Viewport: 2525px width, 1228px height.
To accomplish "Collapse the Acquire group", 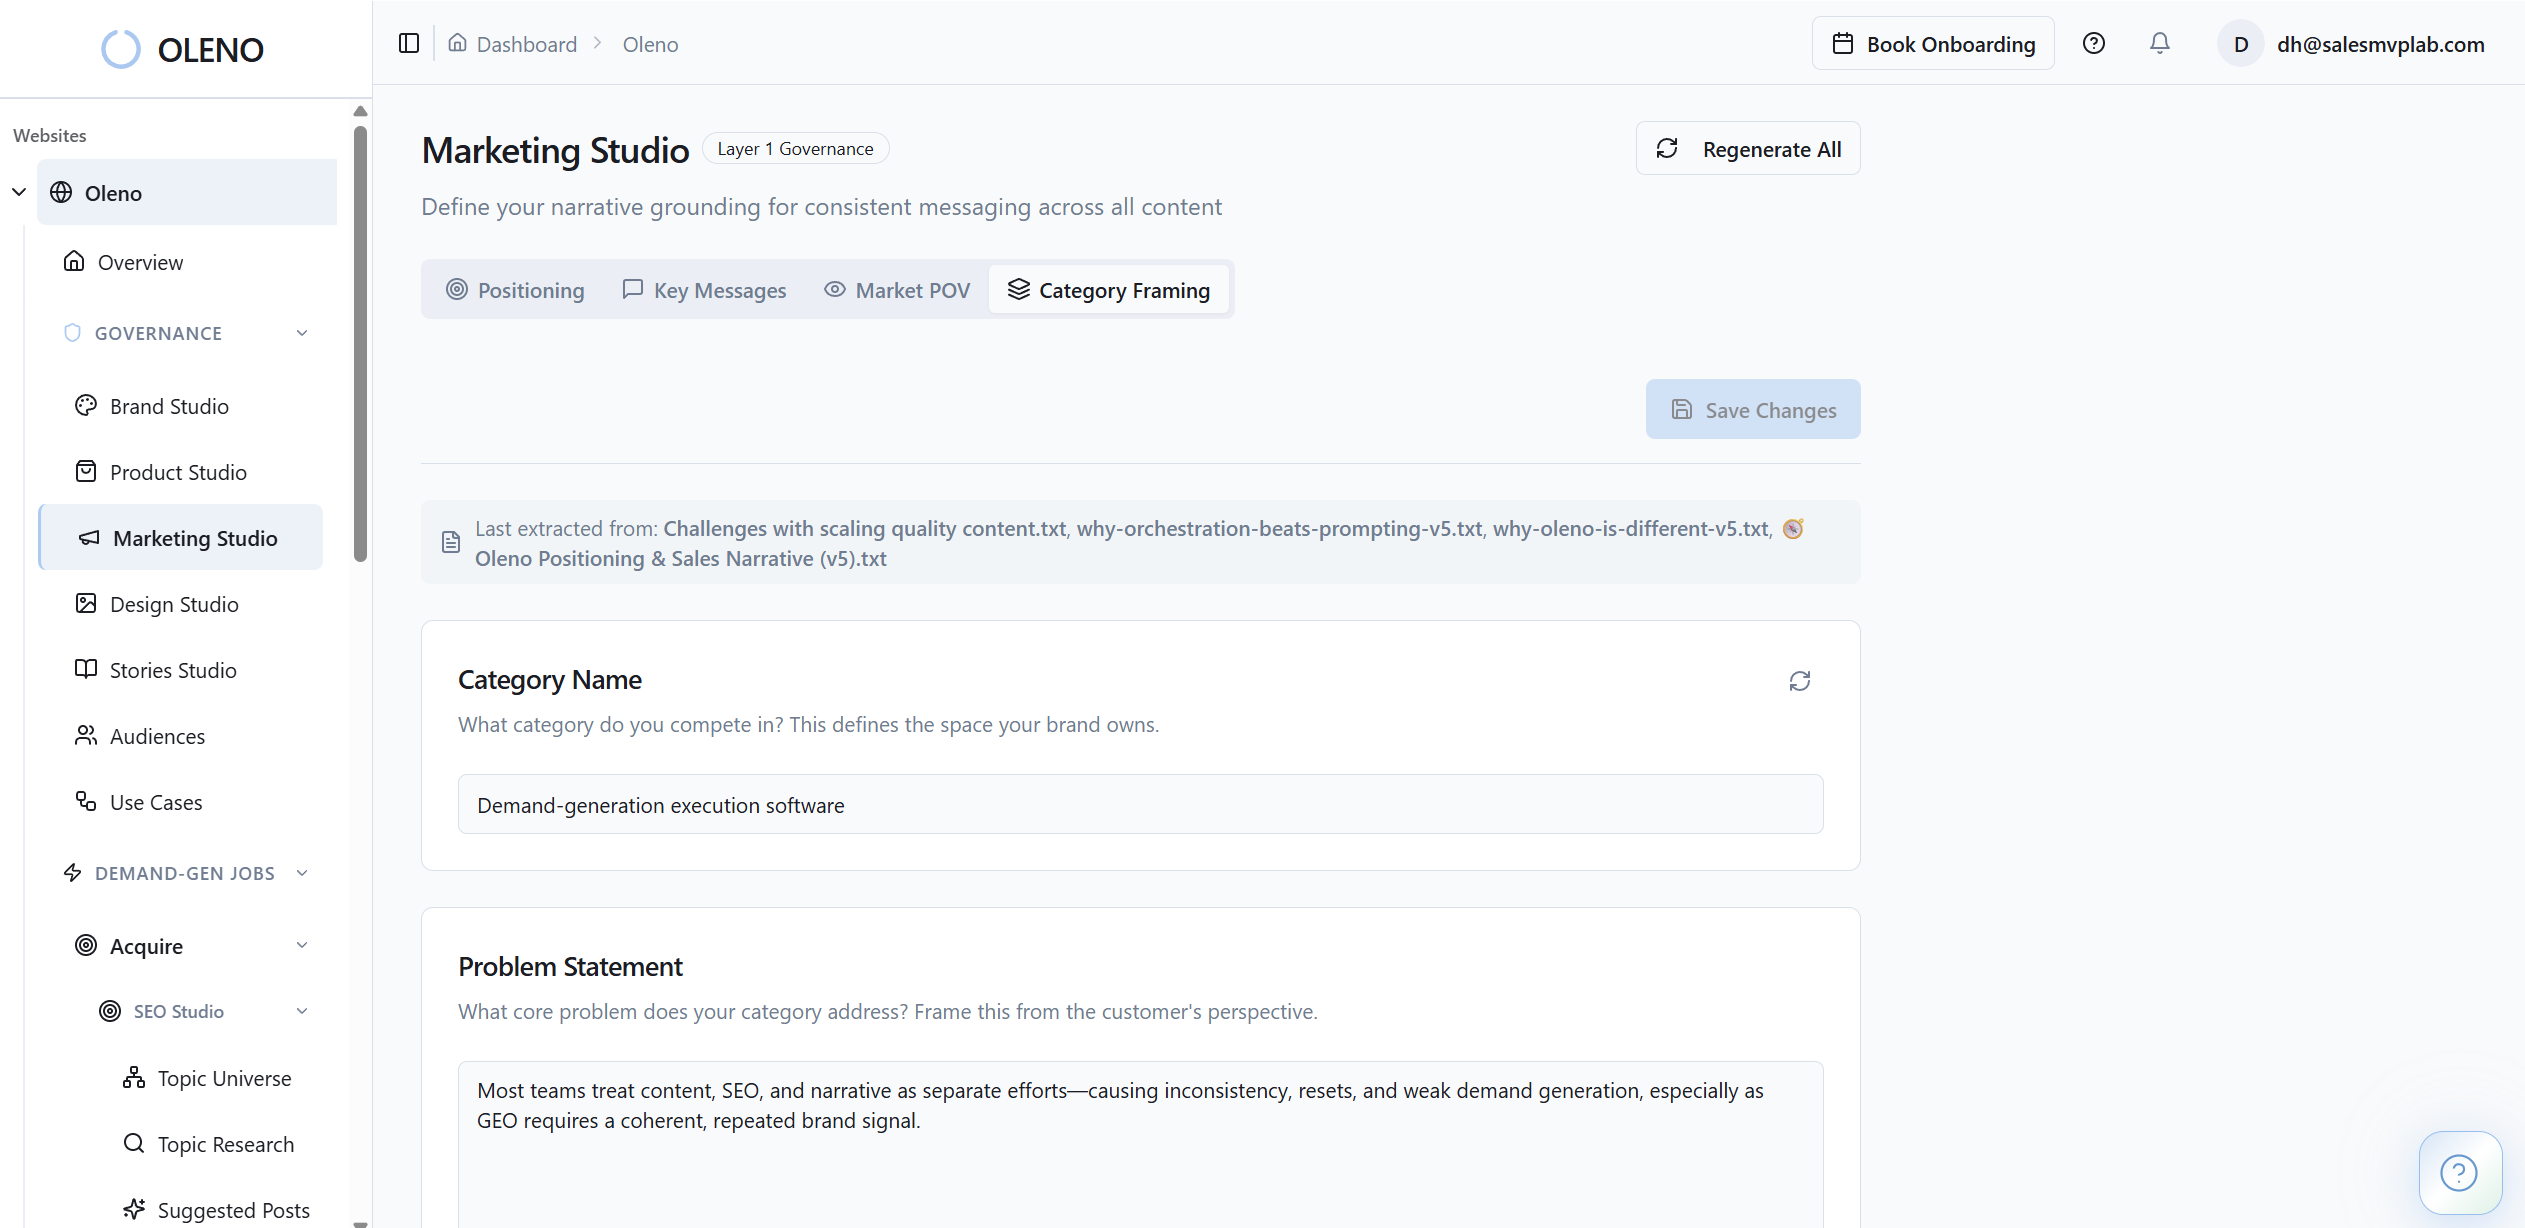I will pyautogui.click(x=302, y=946).
